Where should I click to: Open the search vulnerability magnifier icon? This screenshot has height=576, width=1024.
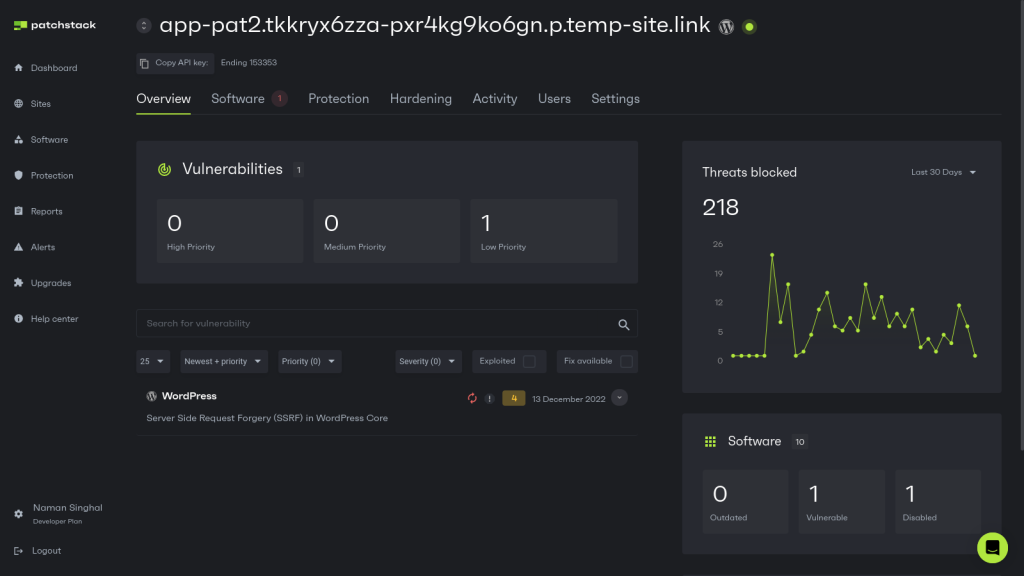(624, 323)
